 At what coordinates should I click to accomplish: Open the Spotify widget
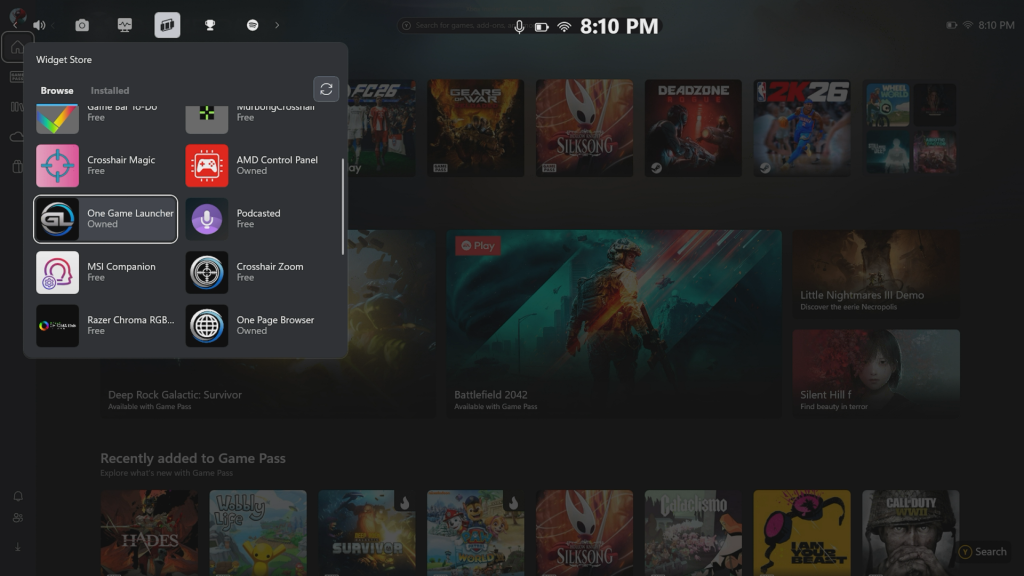[x=253, y=25]
